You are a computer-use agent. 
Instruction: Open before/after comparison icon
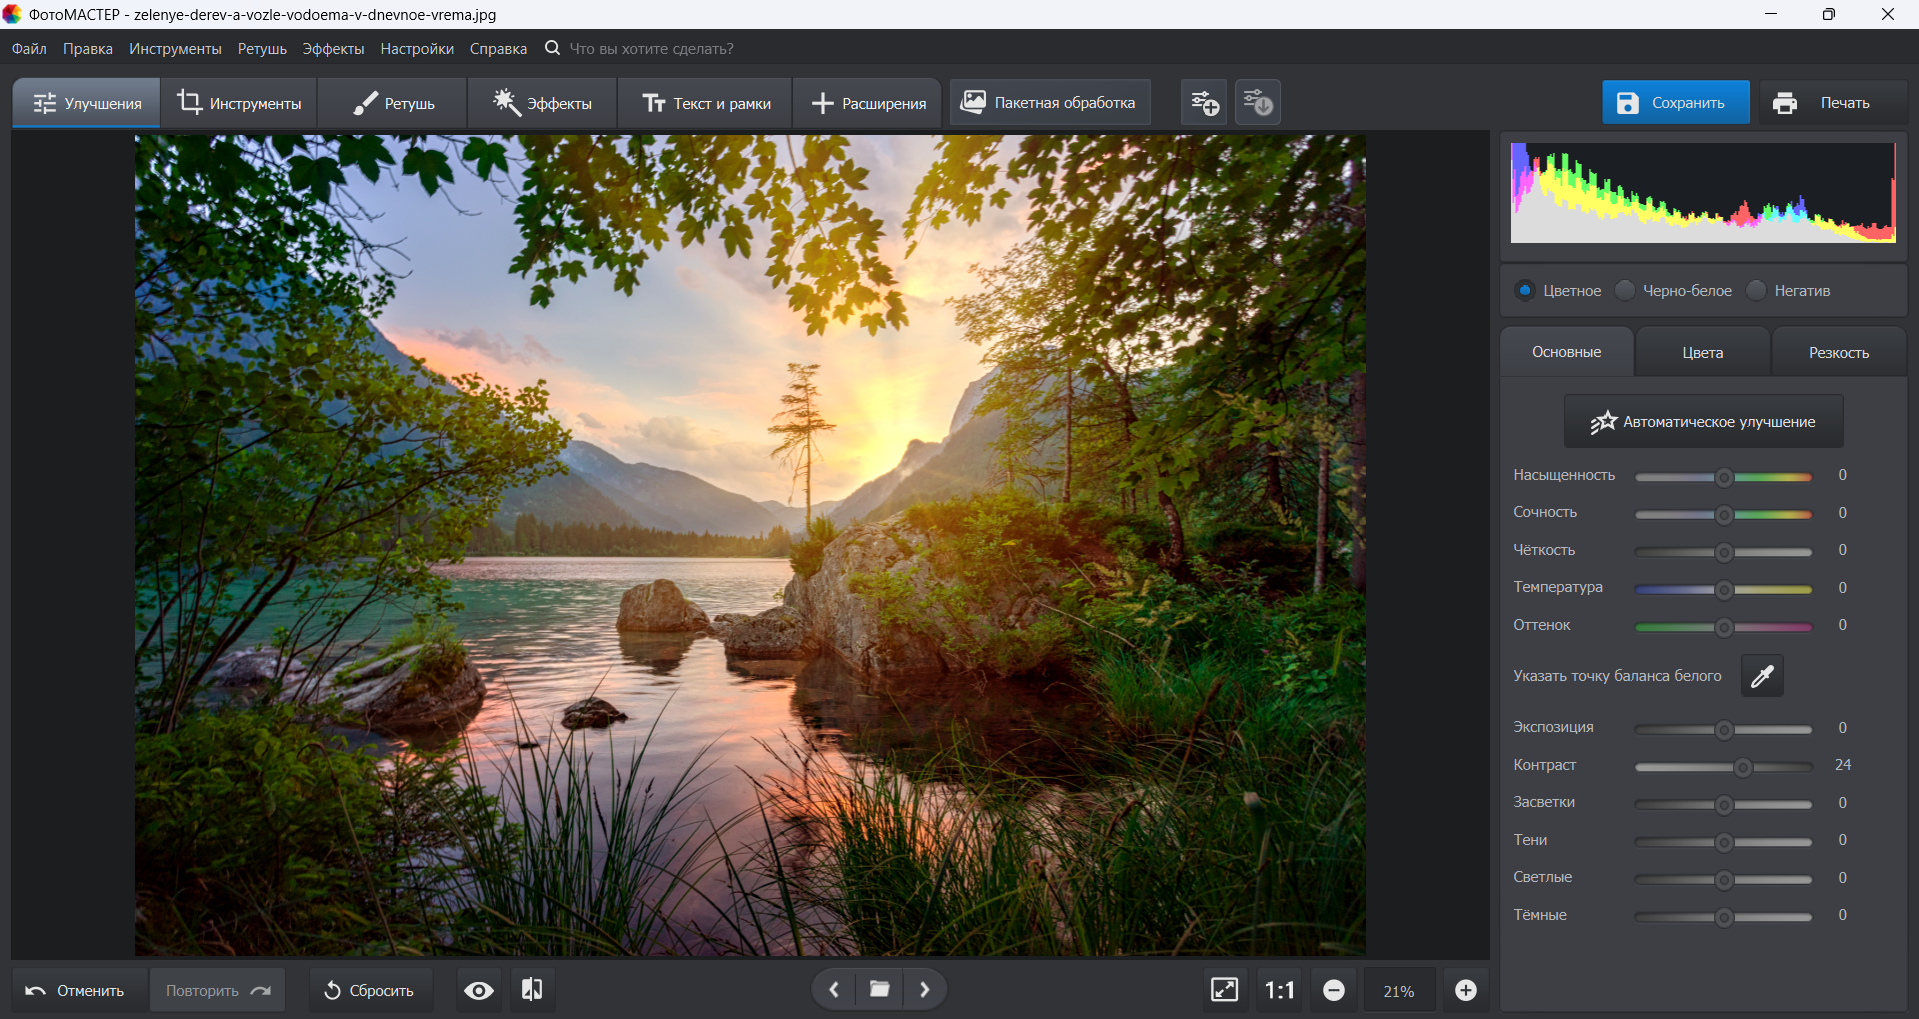532,990
